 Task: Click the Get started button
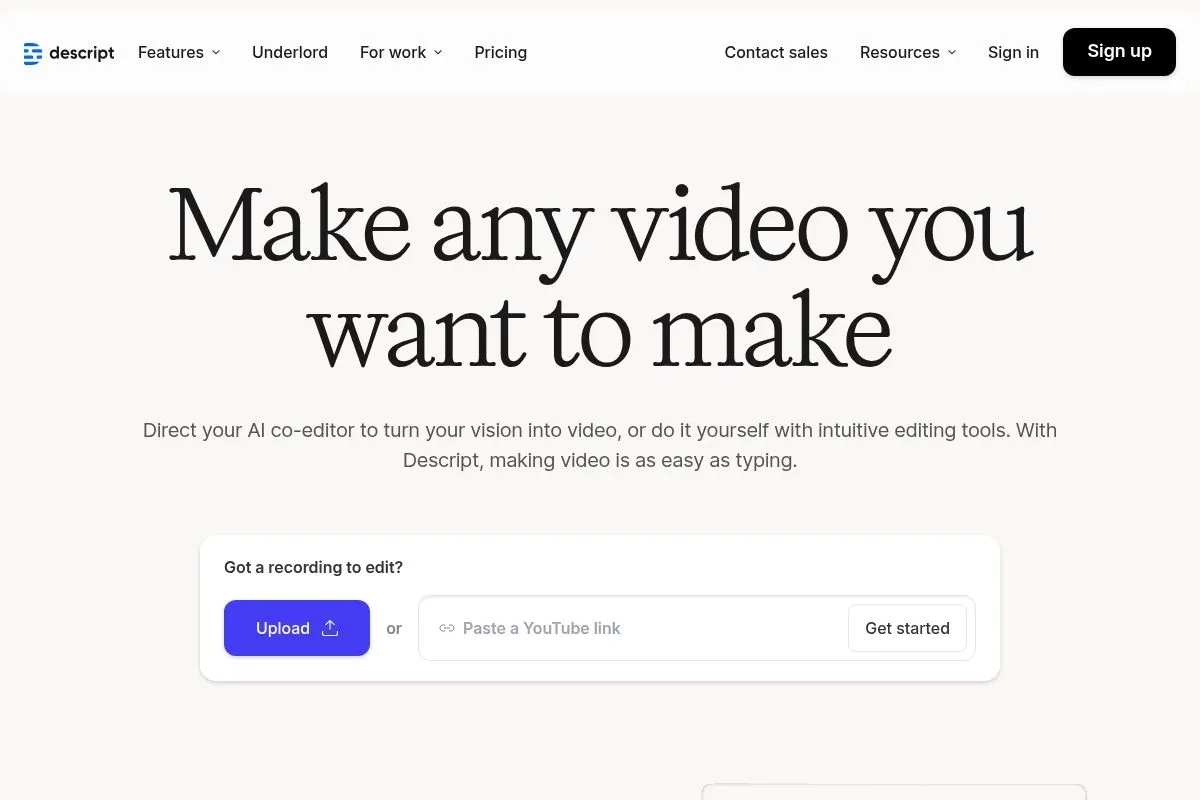pyautogui.click(x=907, y=628)
